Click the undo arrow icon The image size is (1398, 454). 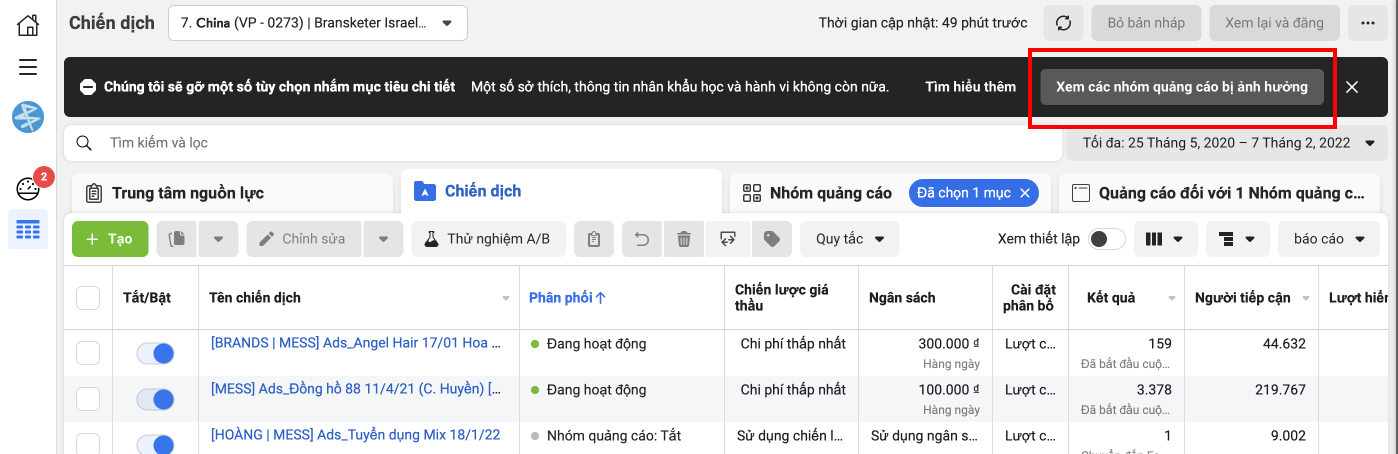642,239
